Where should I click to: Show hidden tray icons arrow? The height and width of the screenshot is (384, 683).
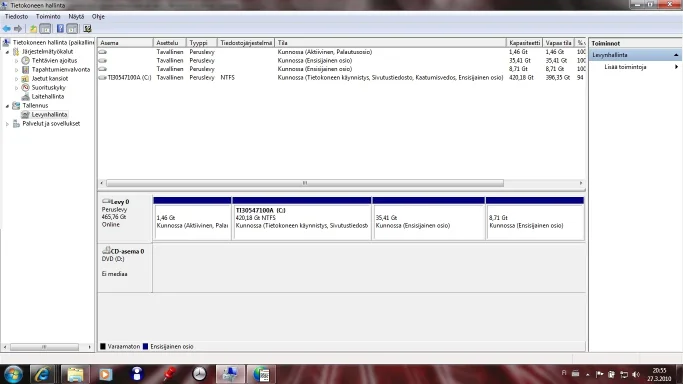588,374
